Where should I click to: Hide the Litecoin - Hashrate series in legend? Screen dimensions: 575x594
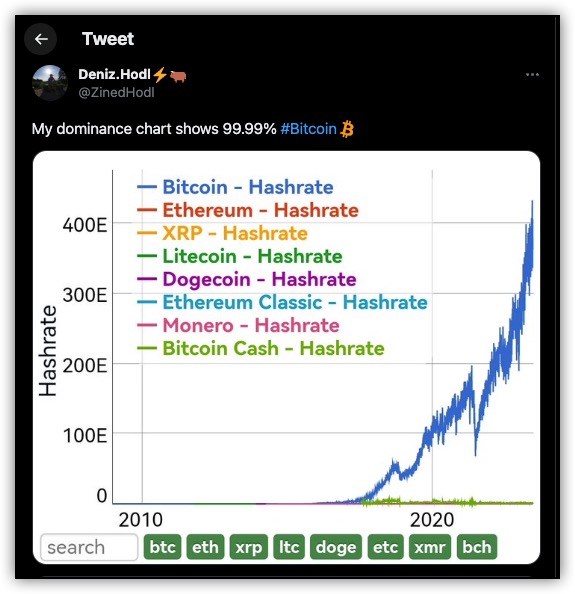(240, 256)
